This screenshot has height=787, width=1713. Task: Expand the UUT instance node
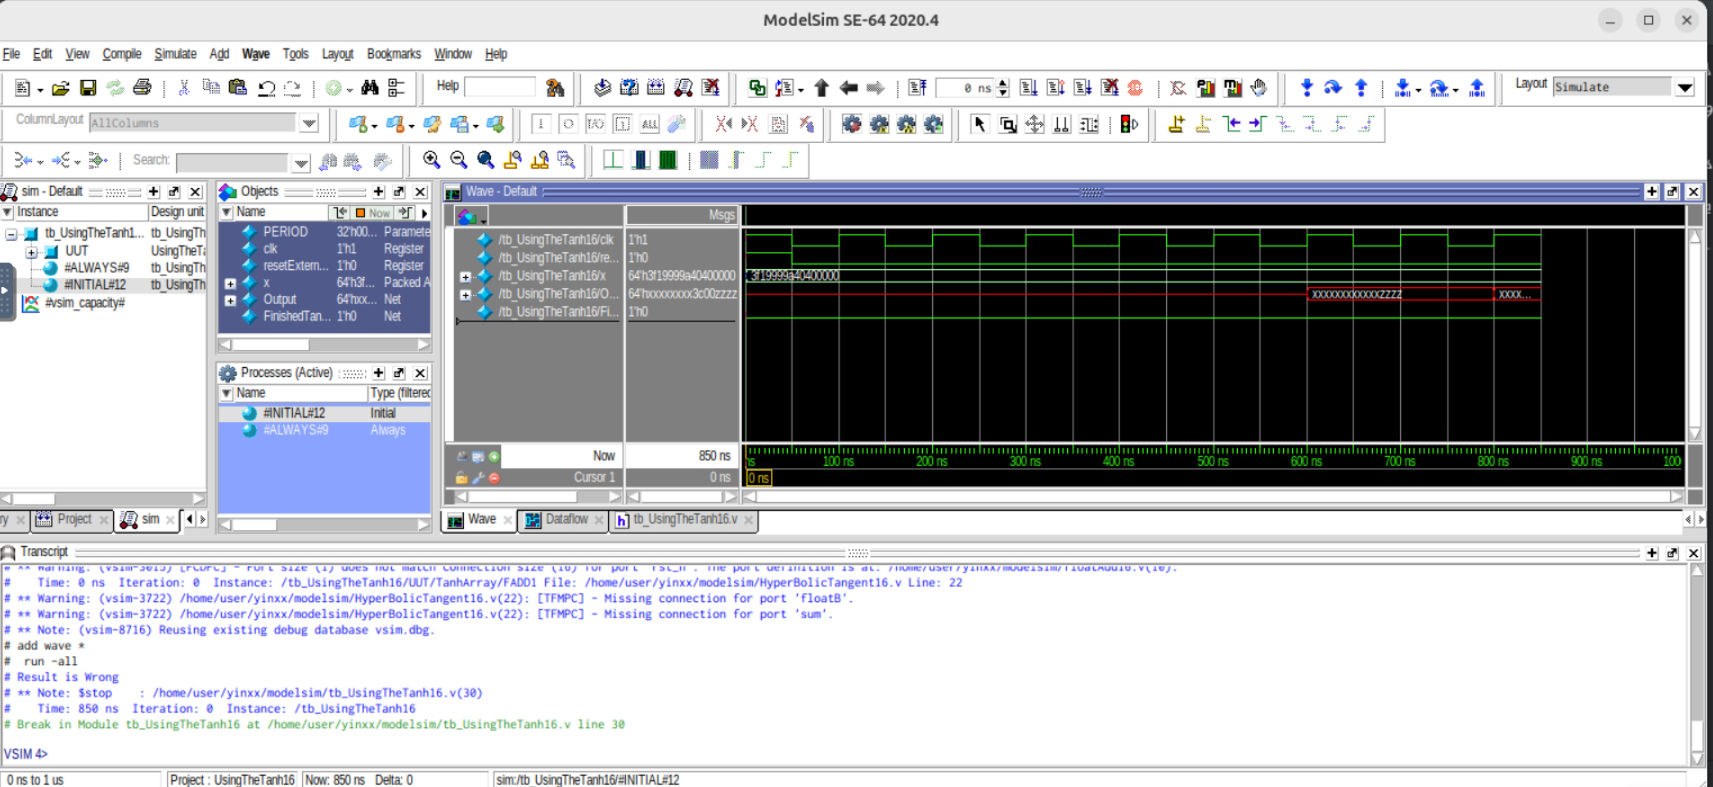(31, 252)
